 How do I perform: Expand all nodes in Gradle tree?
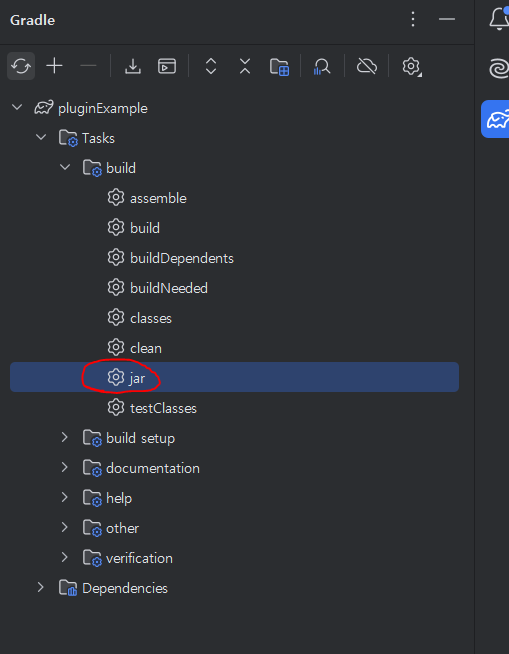[x=211, y=66]
